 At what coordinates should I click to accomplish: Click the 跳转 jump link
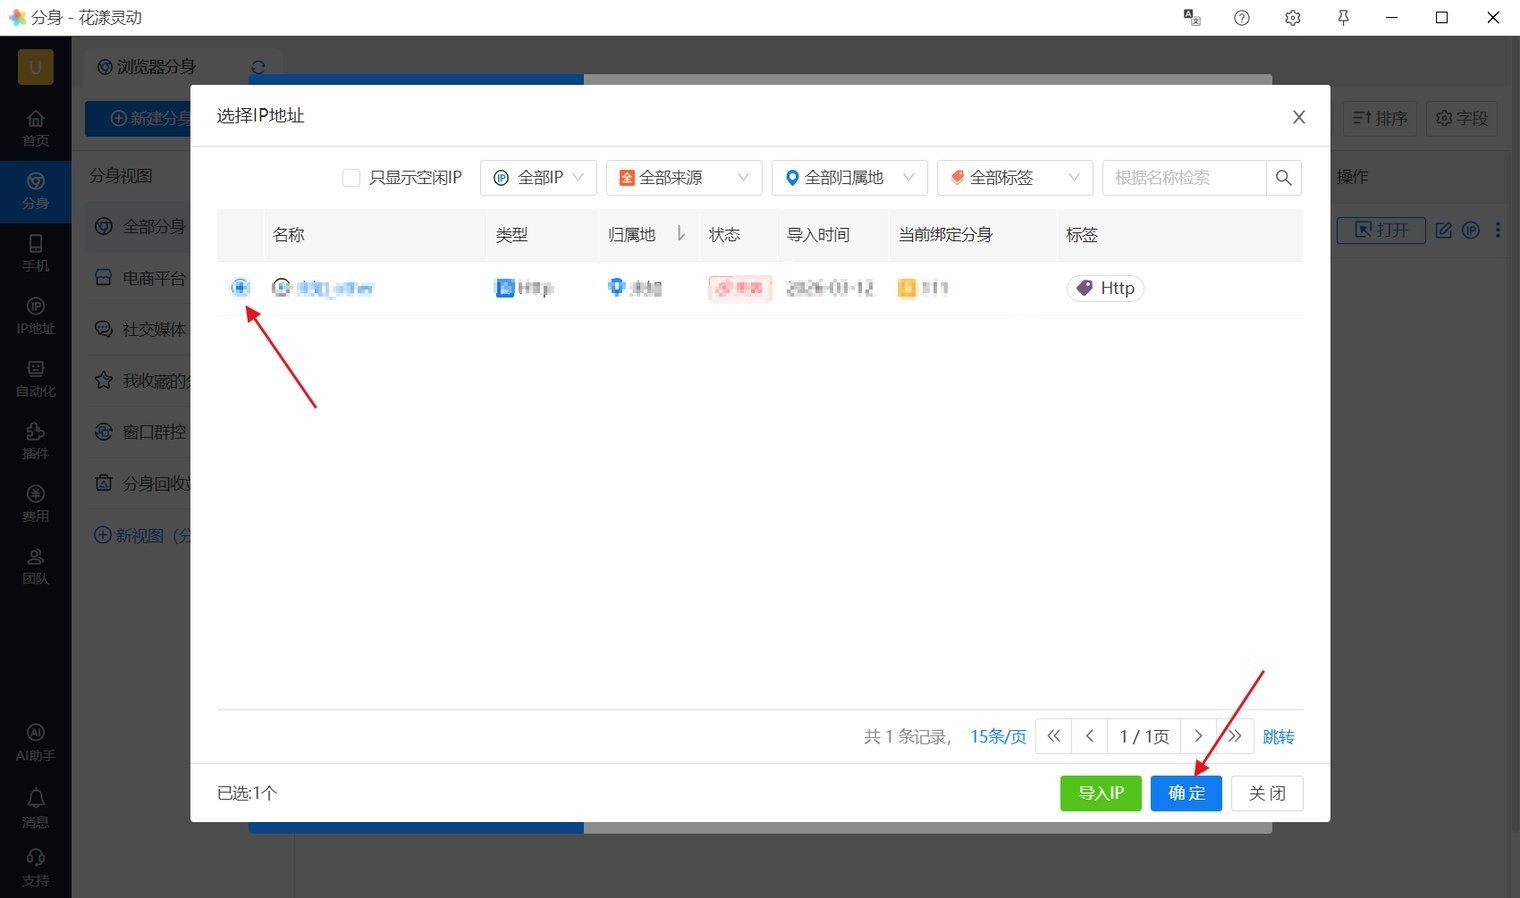tap(1278, 737)
